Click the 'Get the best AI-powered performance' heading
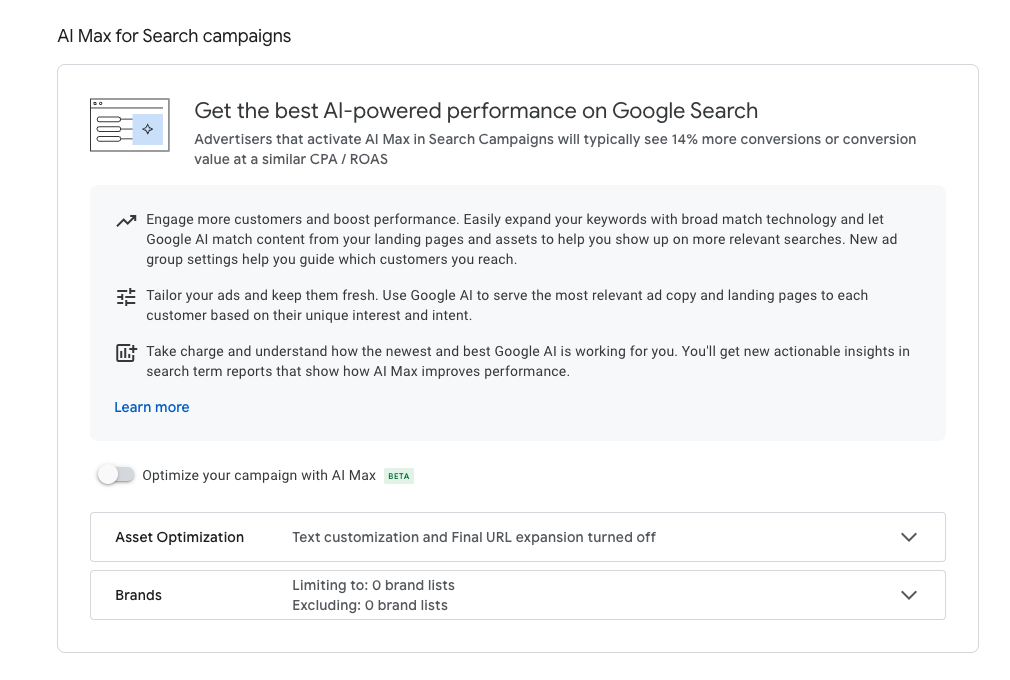 point(476,111)
